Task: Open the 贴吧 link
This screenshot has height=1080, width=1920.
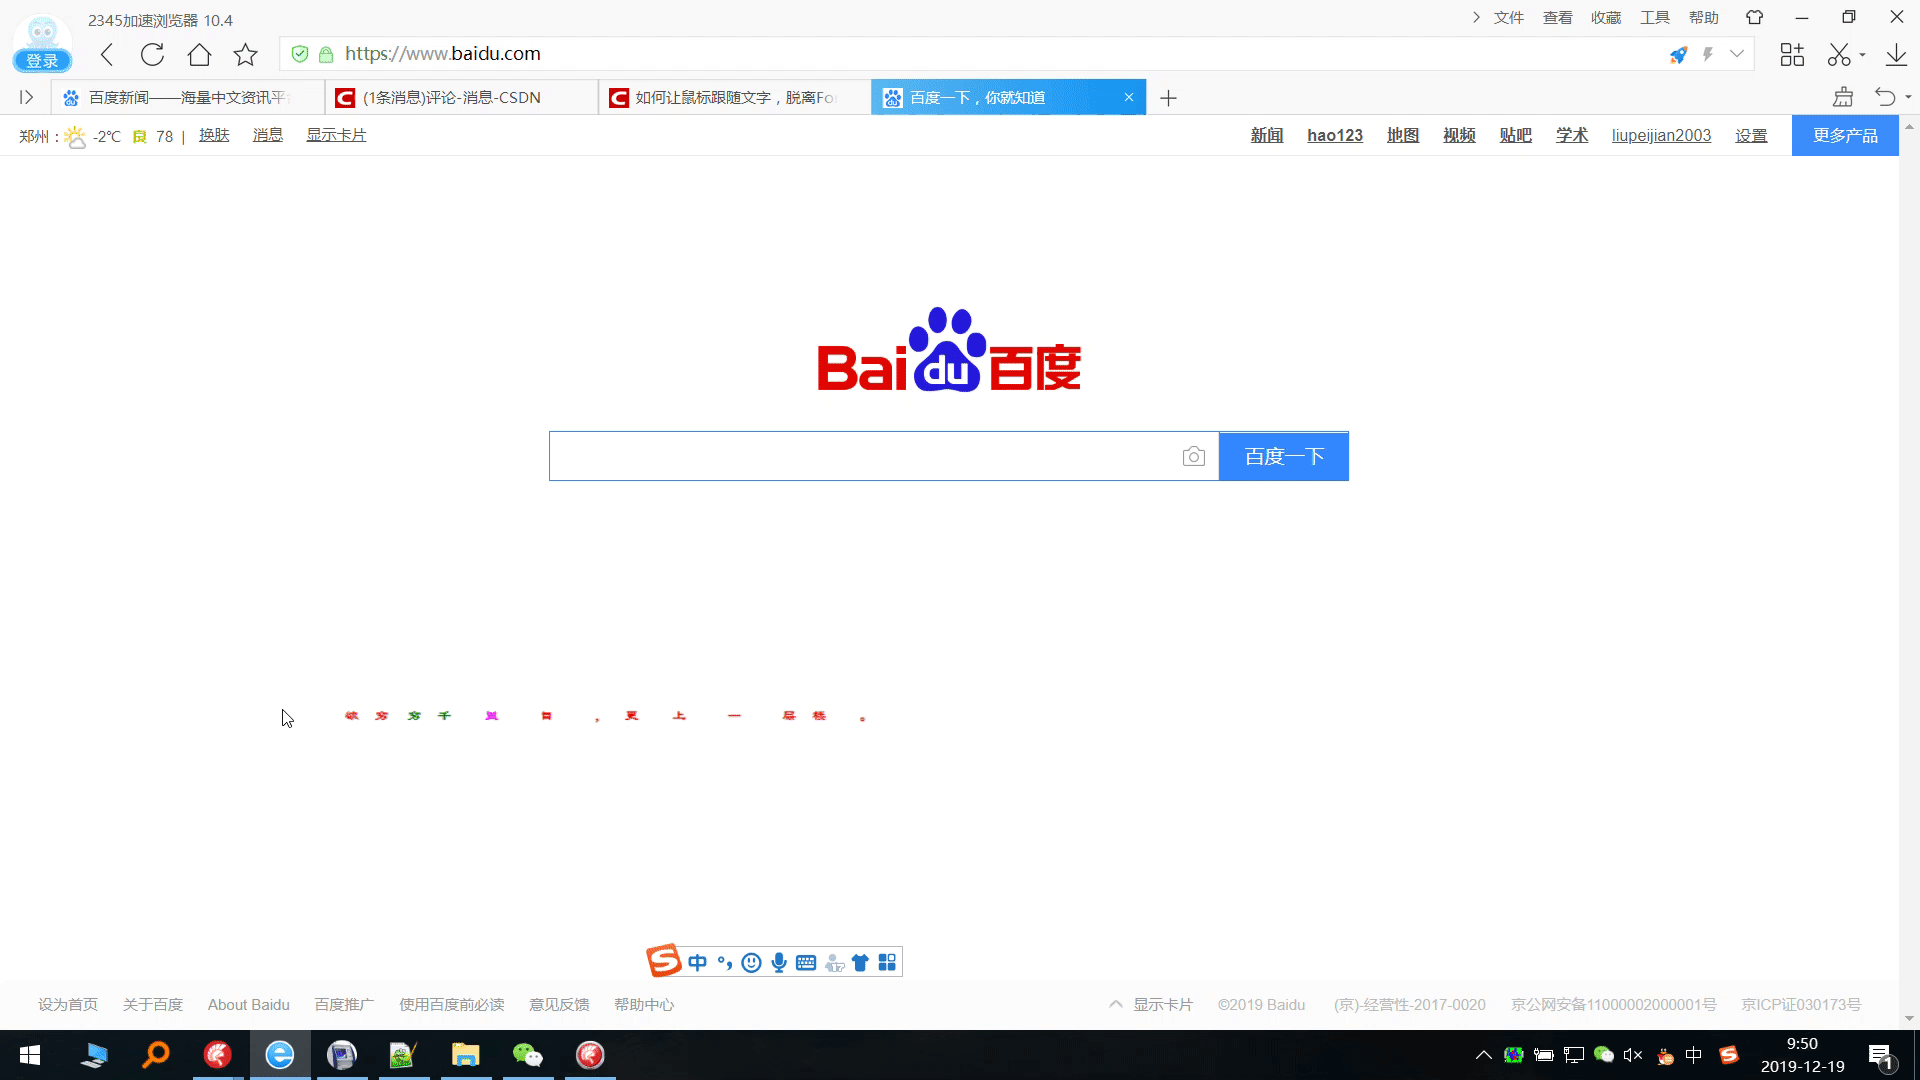Action: [1516, 135]
